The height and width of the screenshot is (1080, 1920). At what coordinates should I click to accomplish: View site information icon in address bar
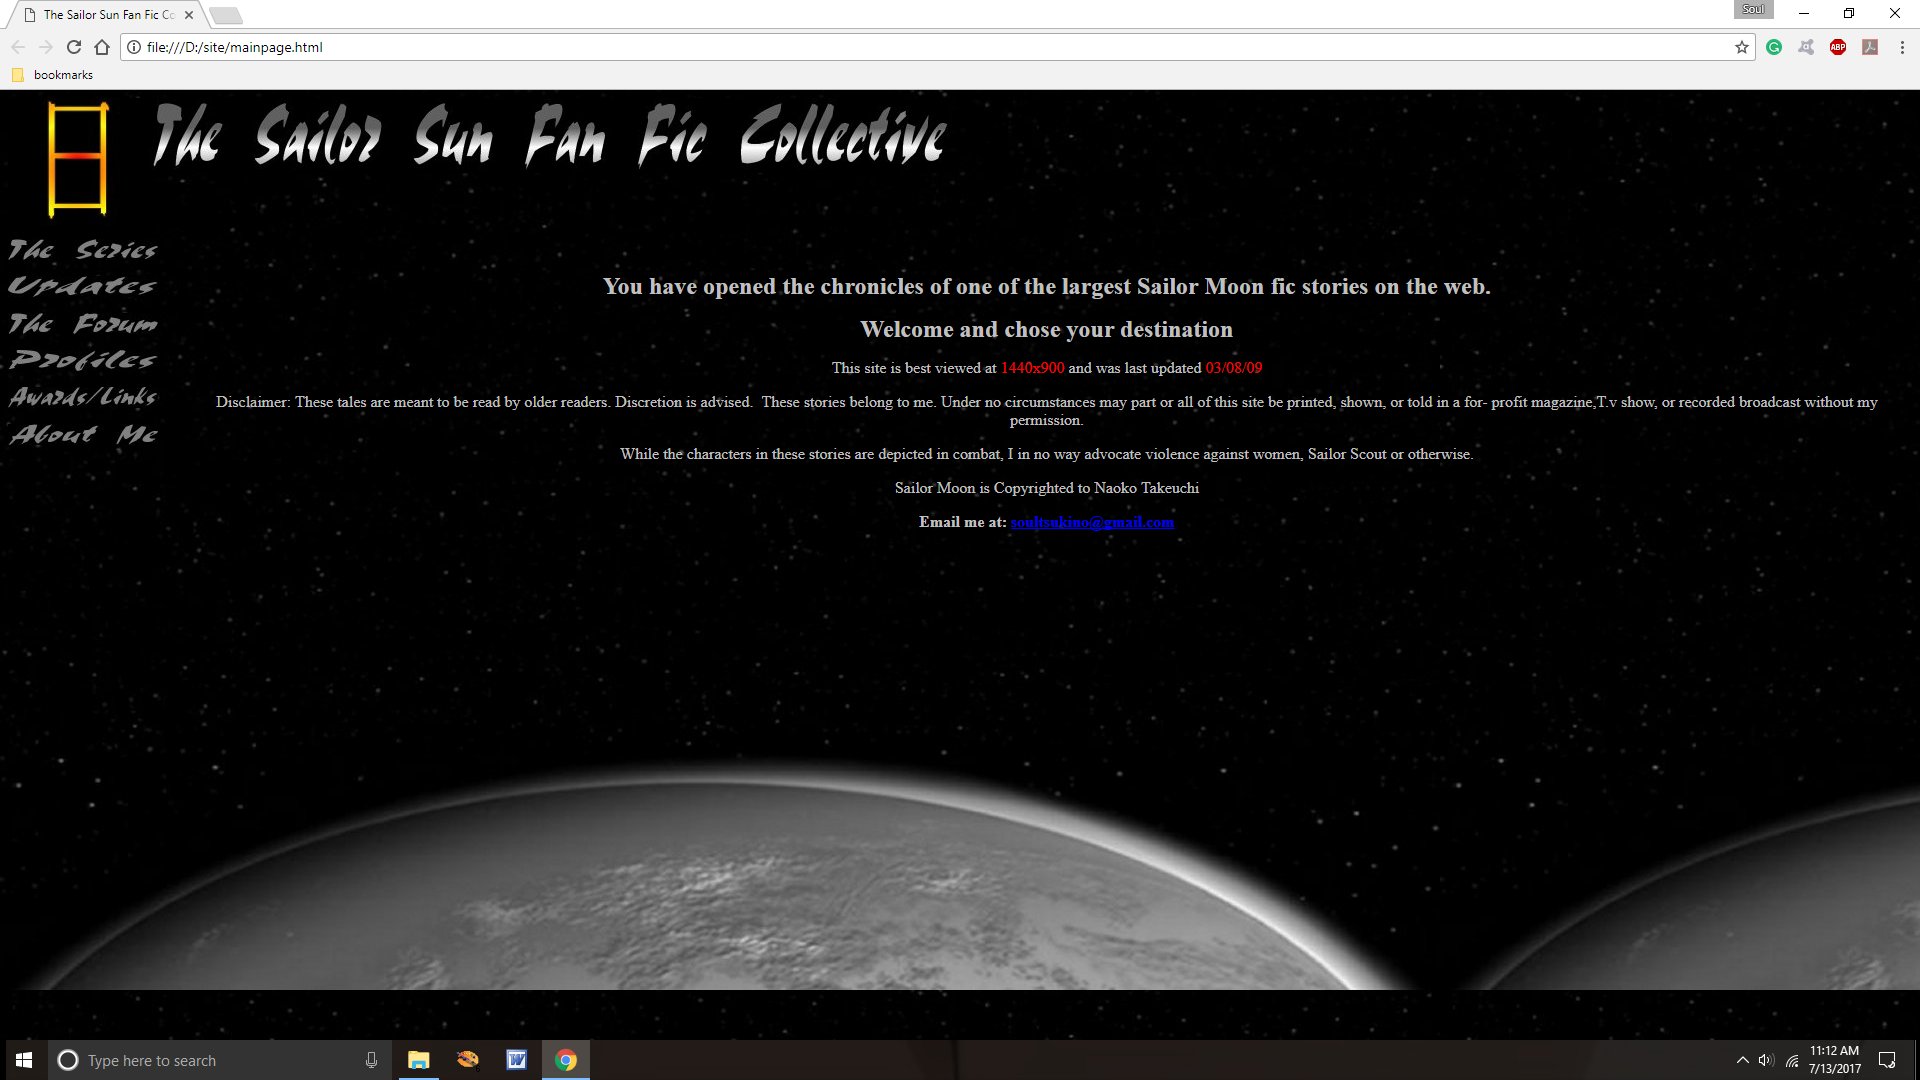[134, 47]
